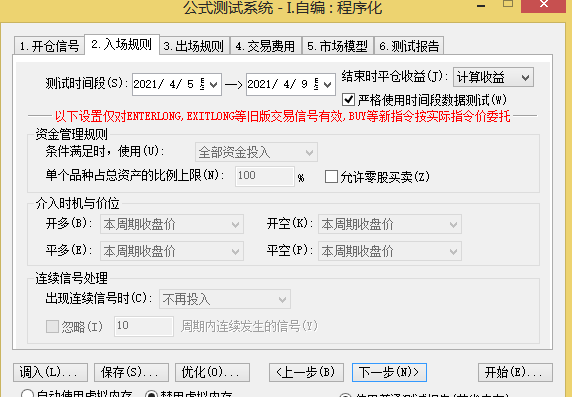
Task: Start the test with 开始(E)...
Action: [x=515, y=372]
